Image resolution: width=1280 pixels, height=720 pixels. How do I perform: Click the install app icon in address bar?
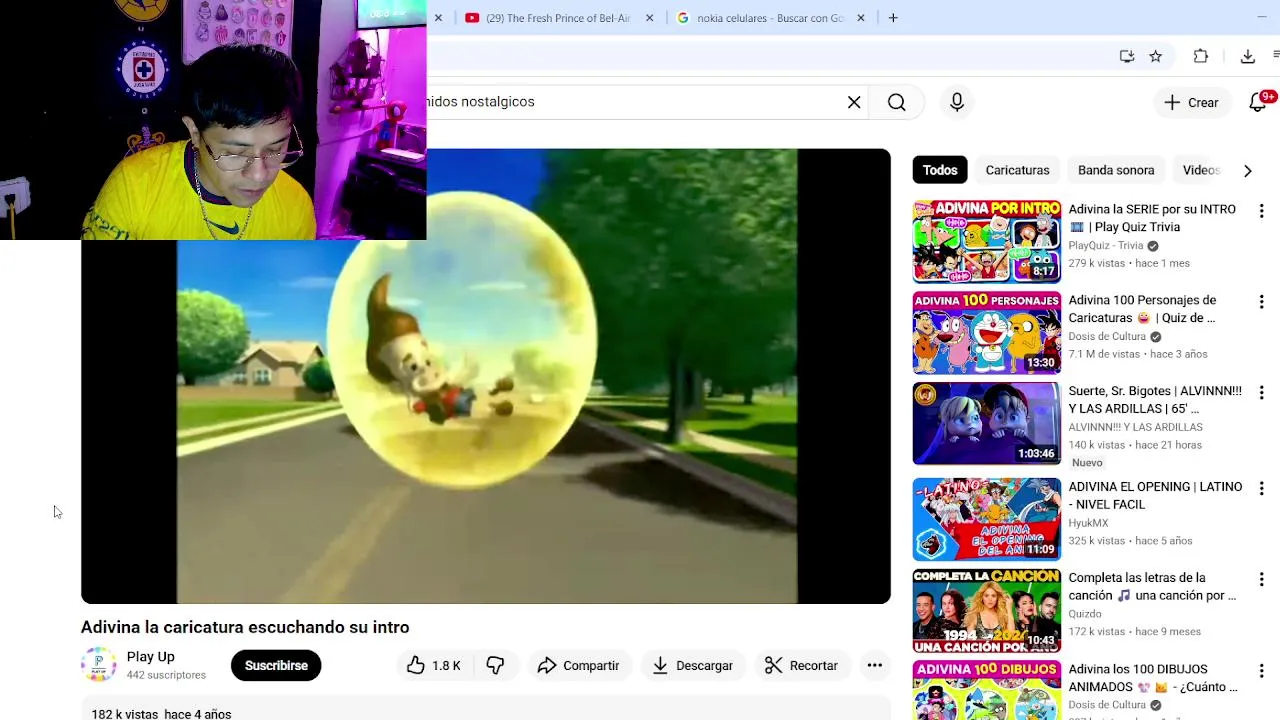pos(1127,57)
